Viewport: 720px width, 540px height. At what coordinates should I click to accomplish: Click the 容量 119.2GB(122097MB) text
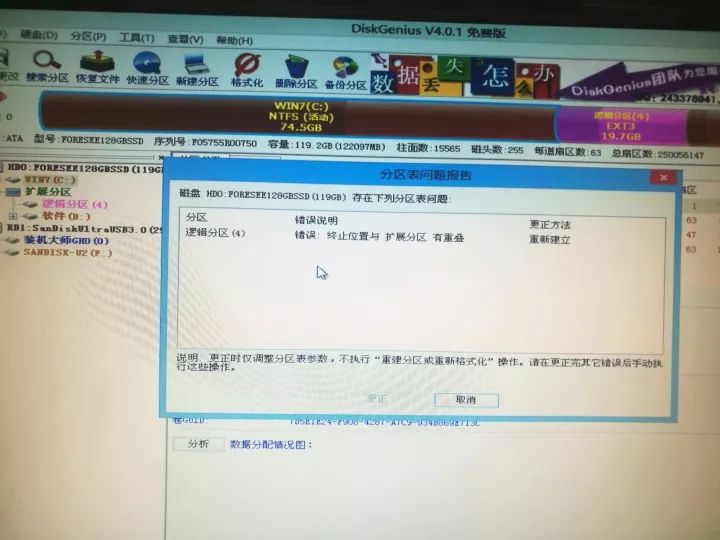click(327, 146)
